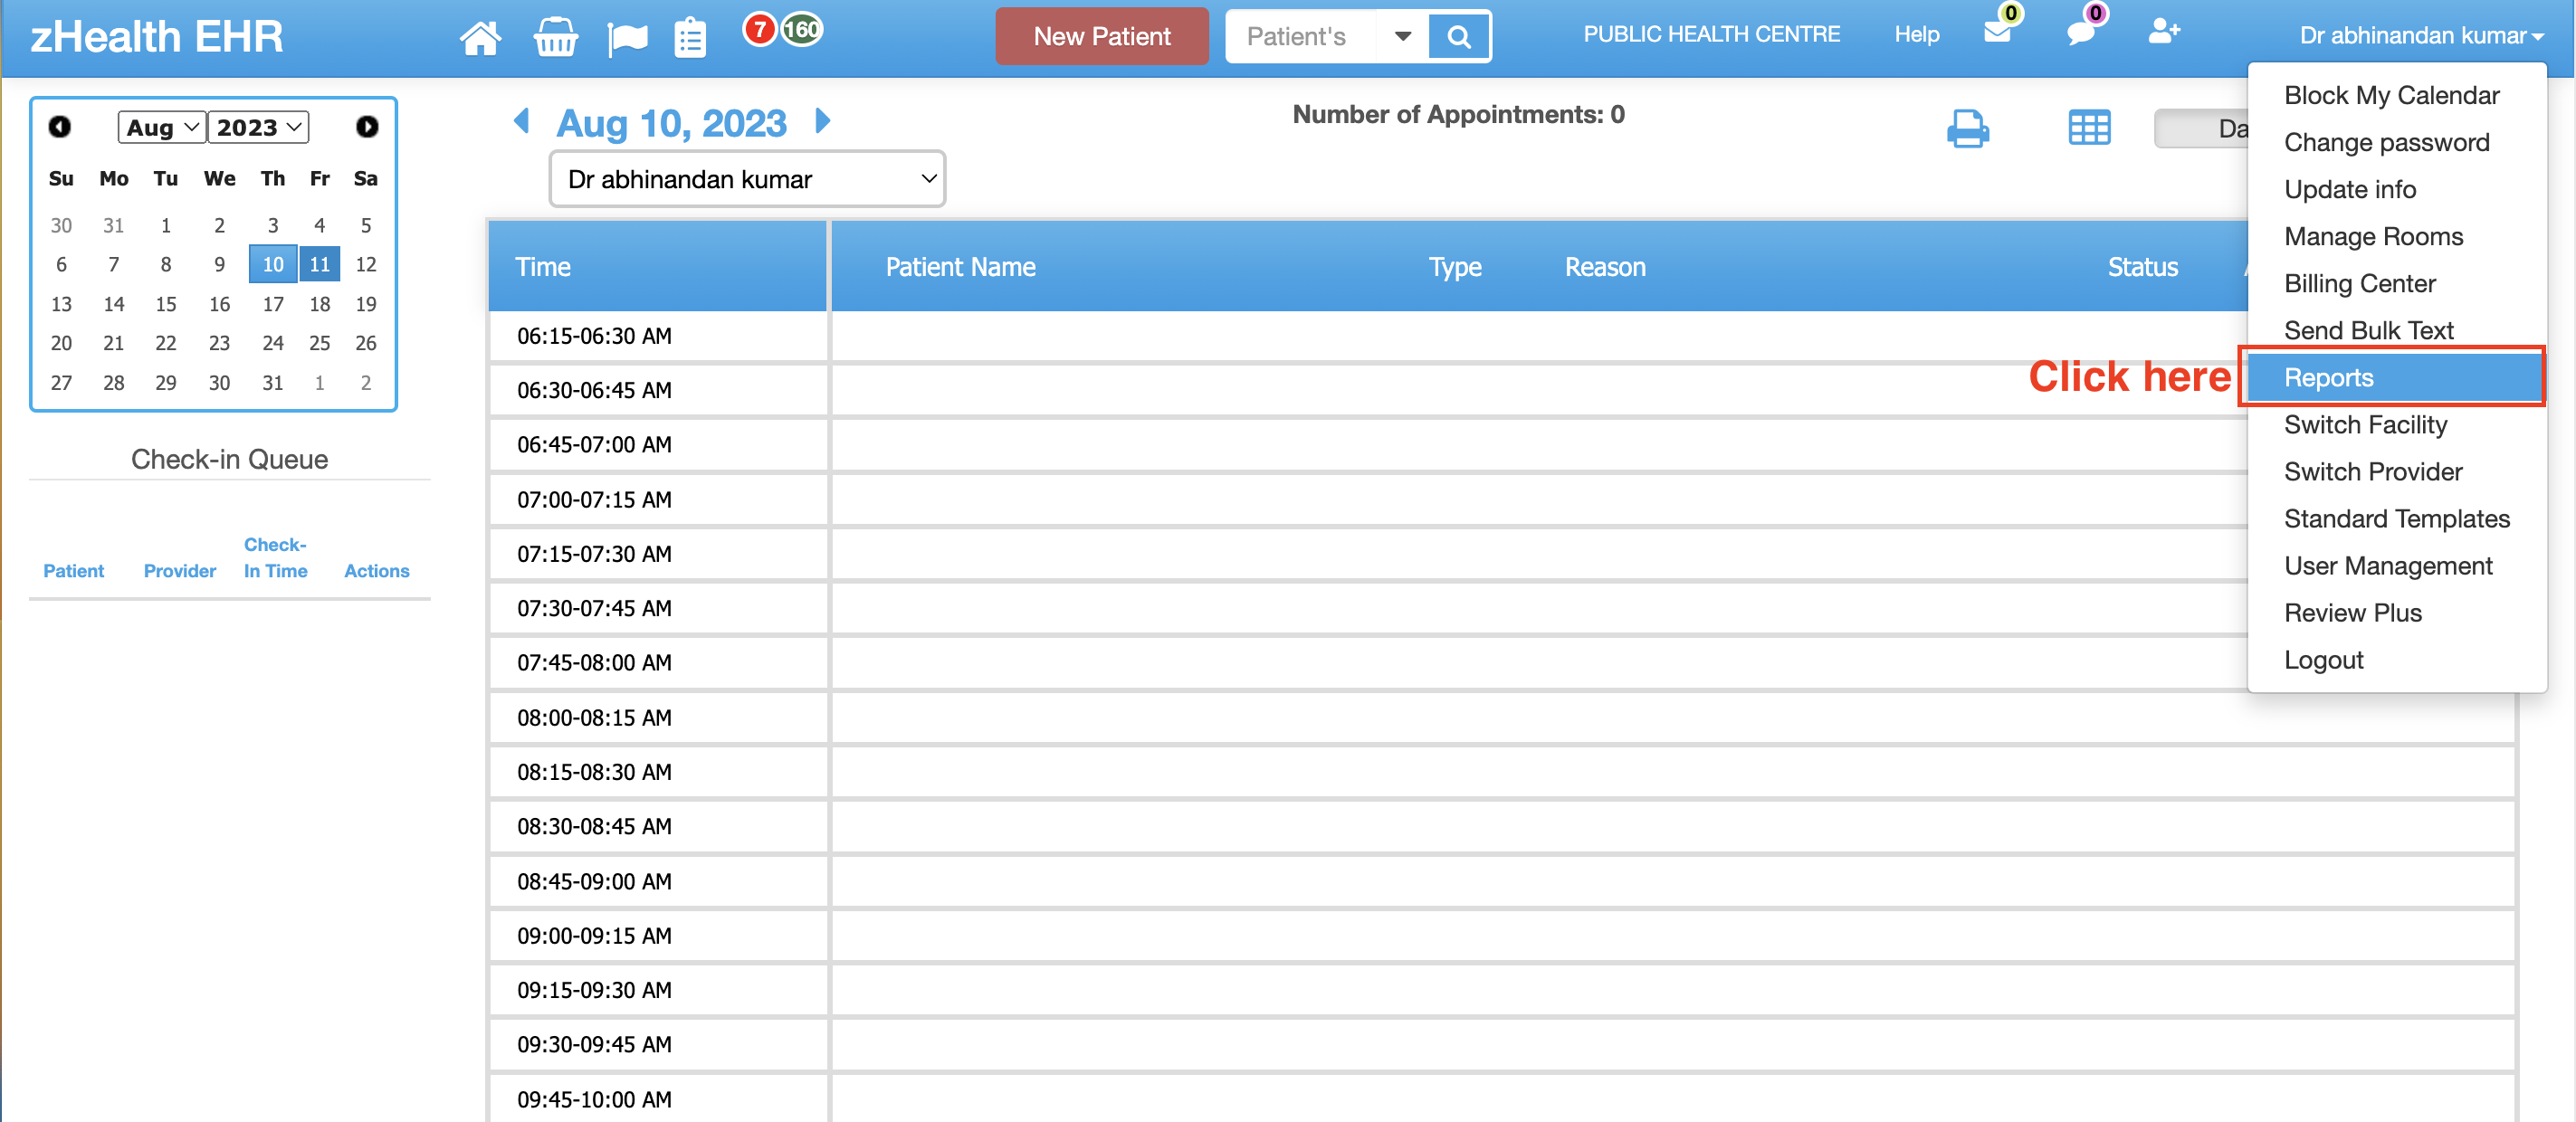Open the provider dropdown Dr abhinandan kumar

(747, 179)
